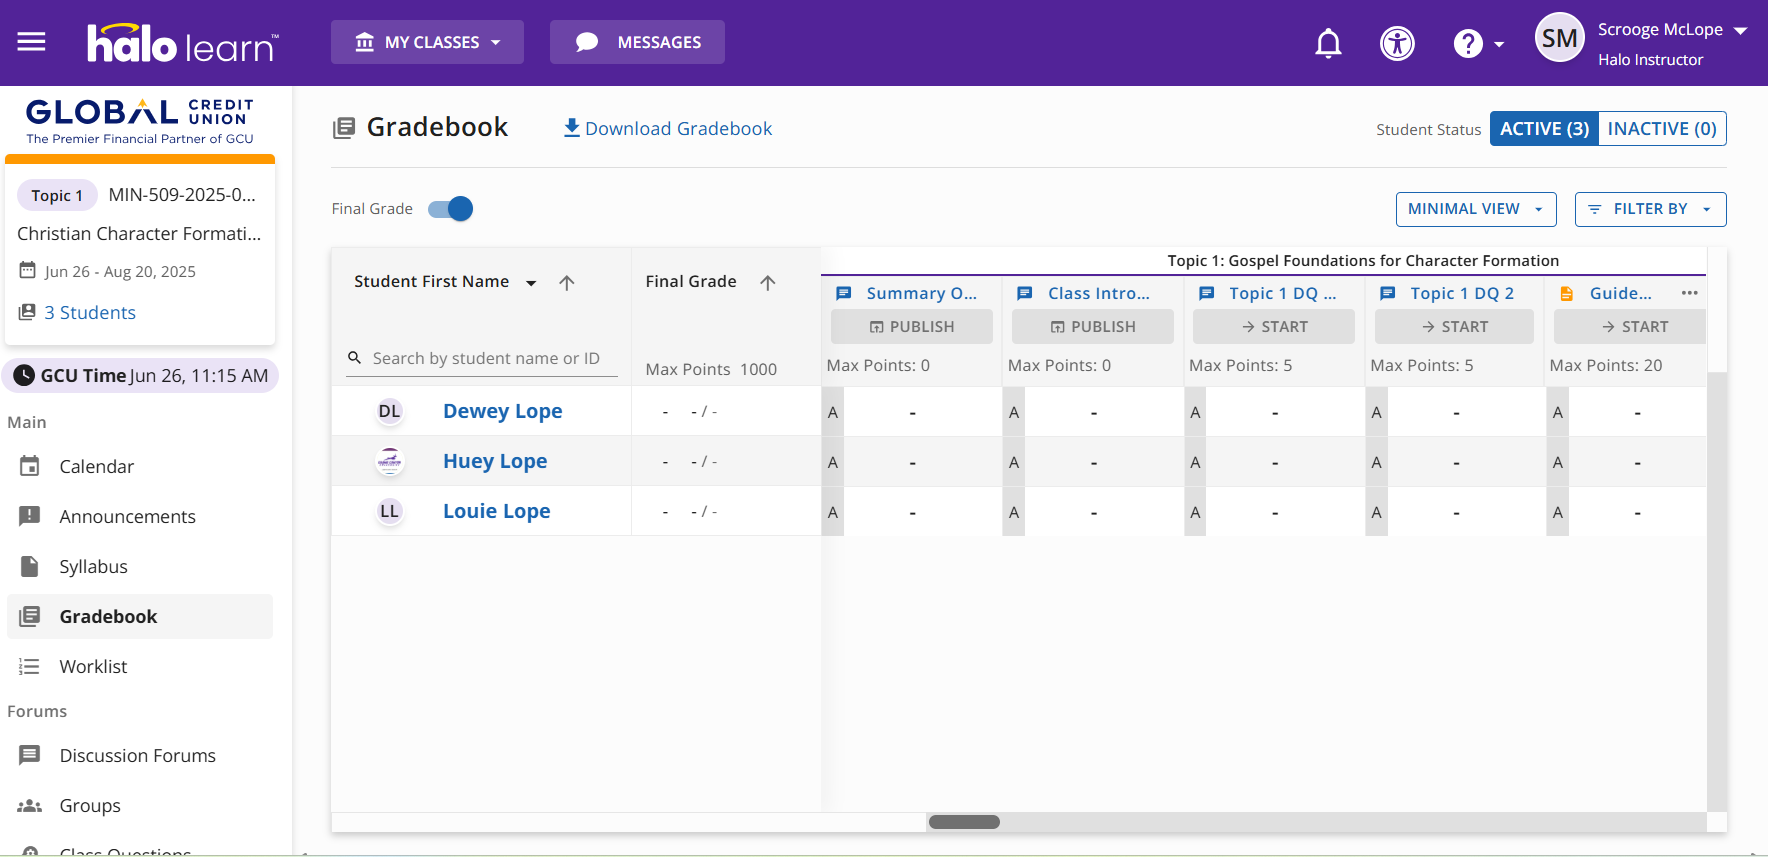Click the horizontal gradebook scrollbar thumb
This screenshot has height=857, width=1768.
point(964,822)
